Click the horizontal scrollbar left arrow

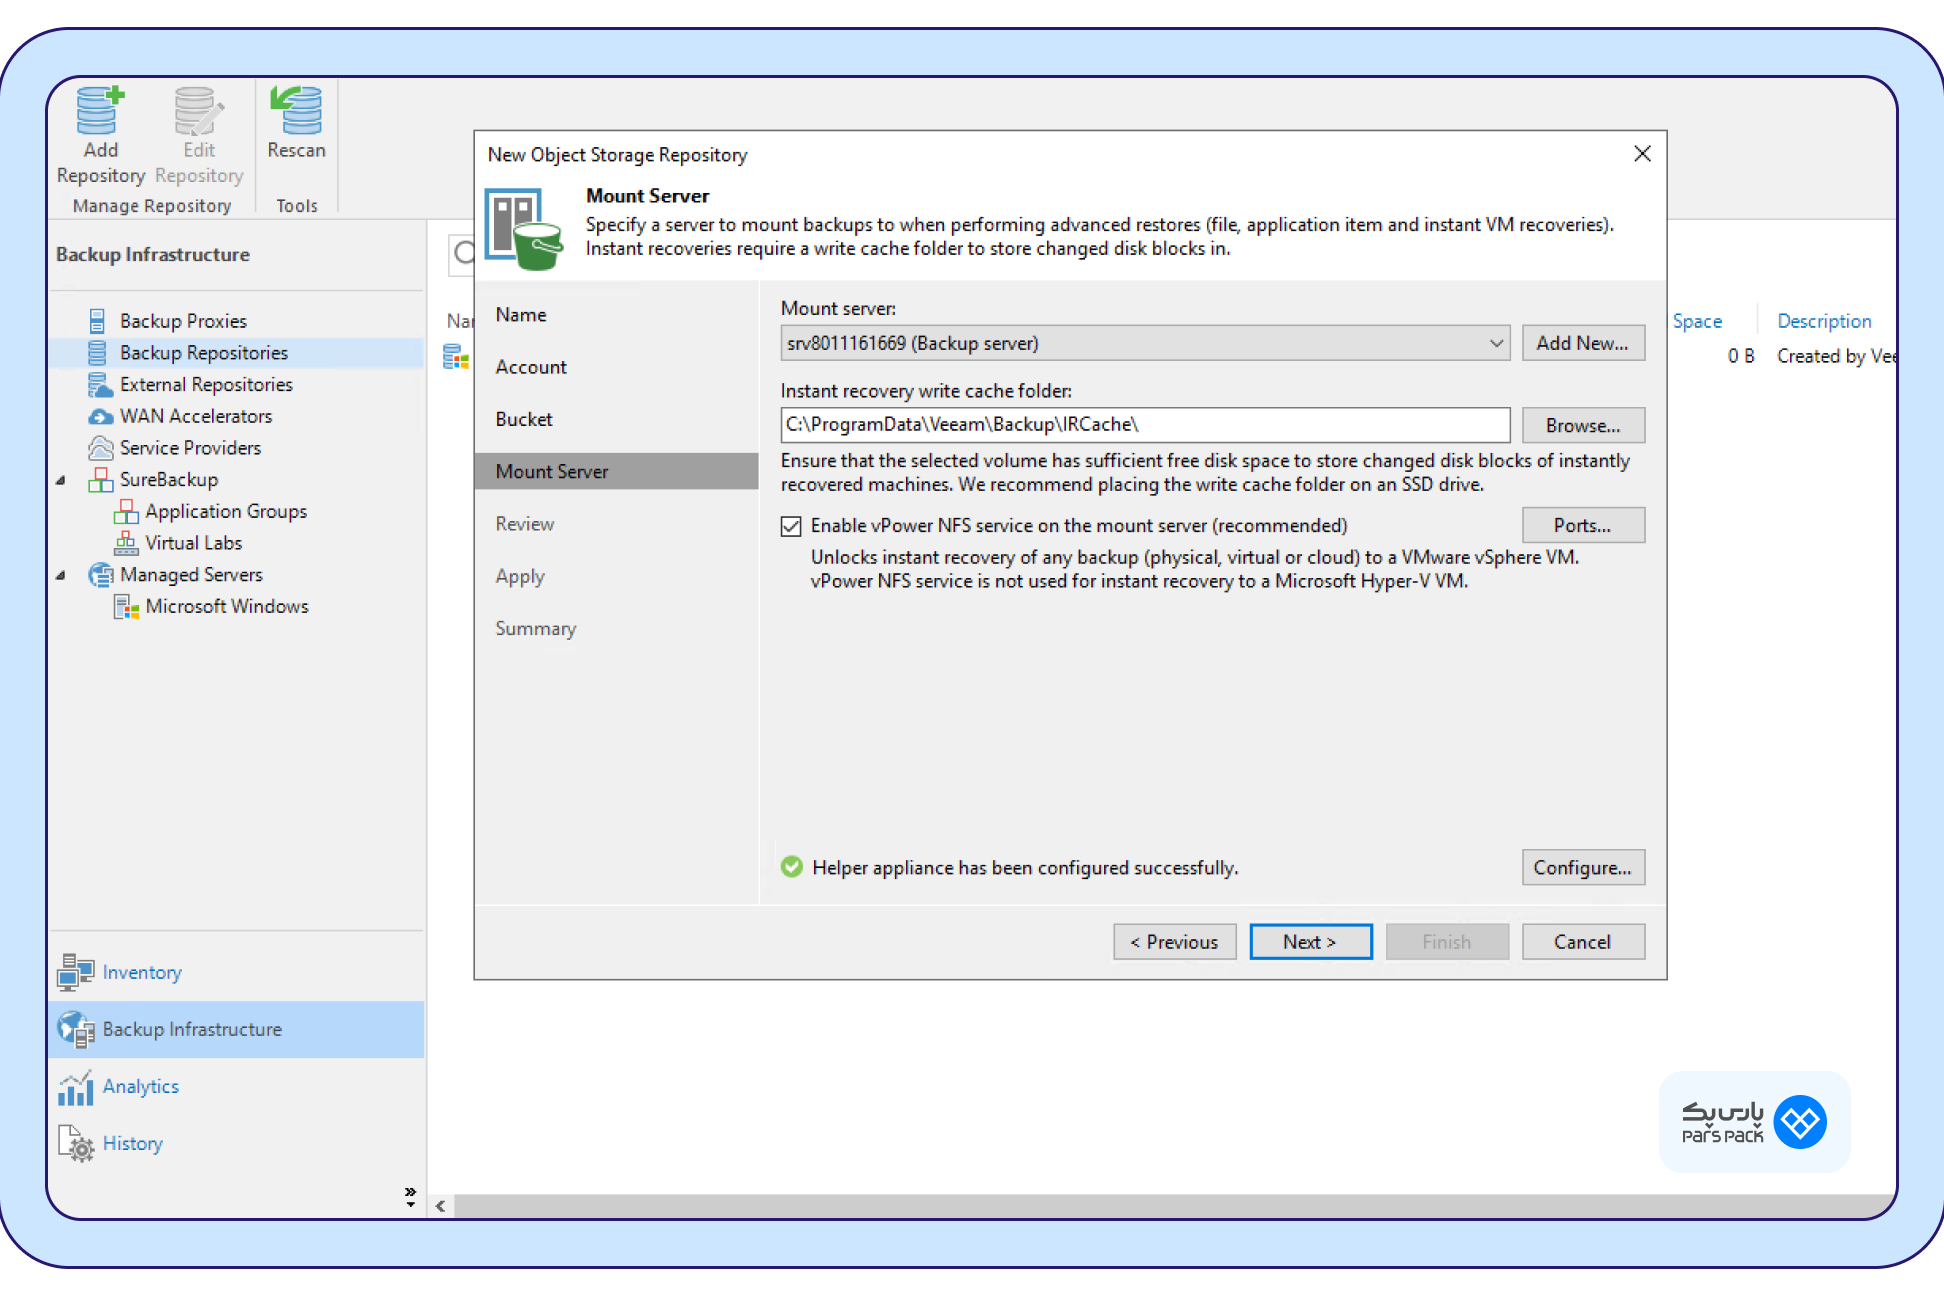point(440,1206)
